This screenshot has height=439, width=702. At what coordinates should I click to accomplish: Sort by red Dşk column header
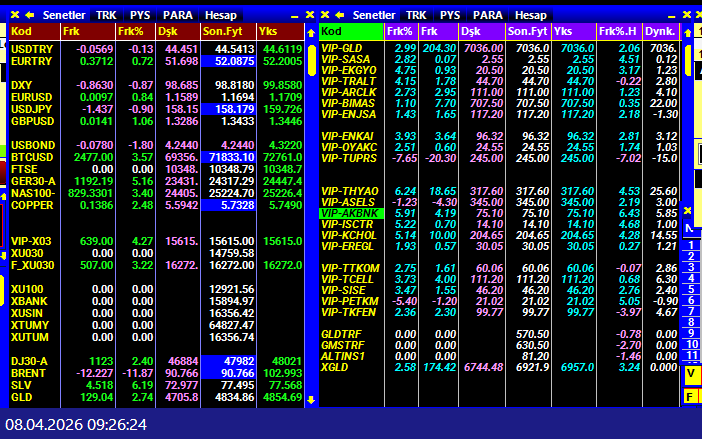(x=178, y=31)
